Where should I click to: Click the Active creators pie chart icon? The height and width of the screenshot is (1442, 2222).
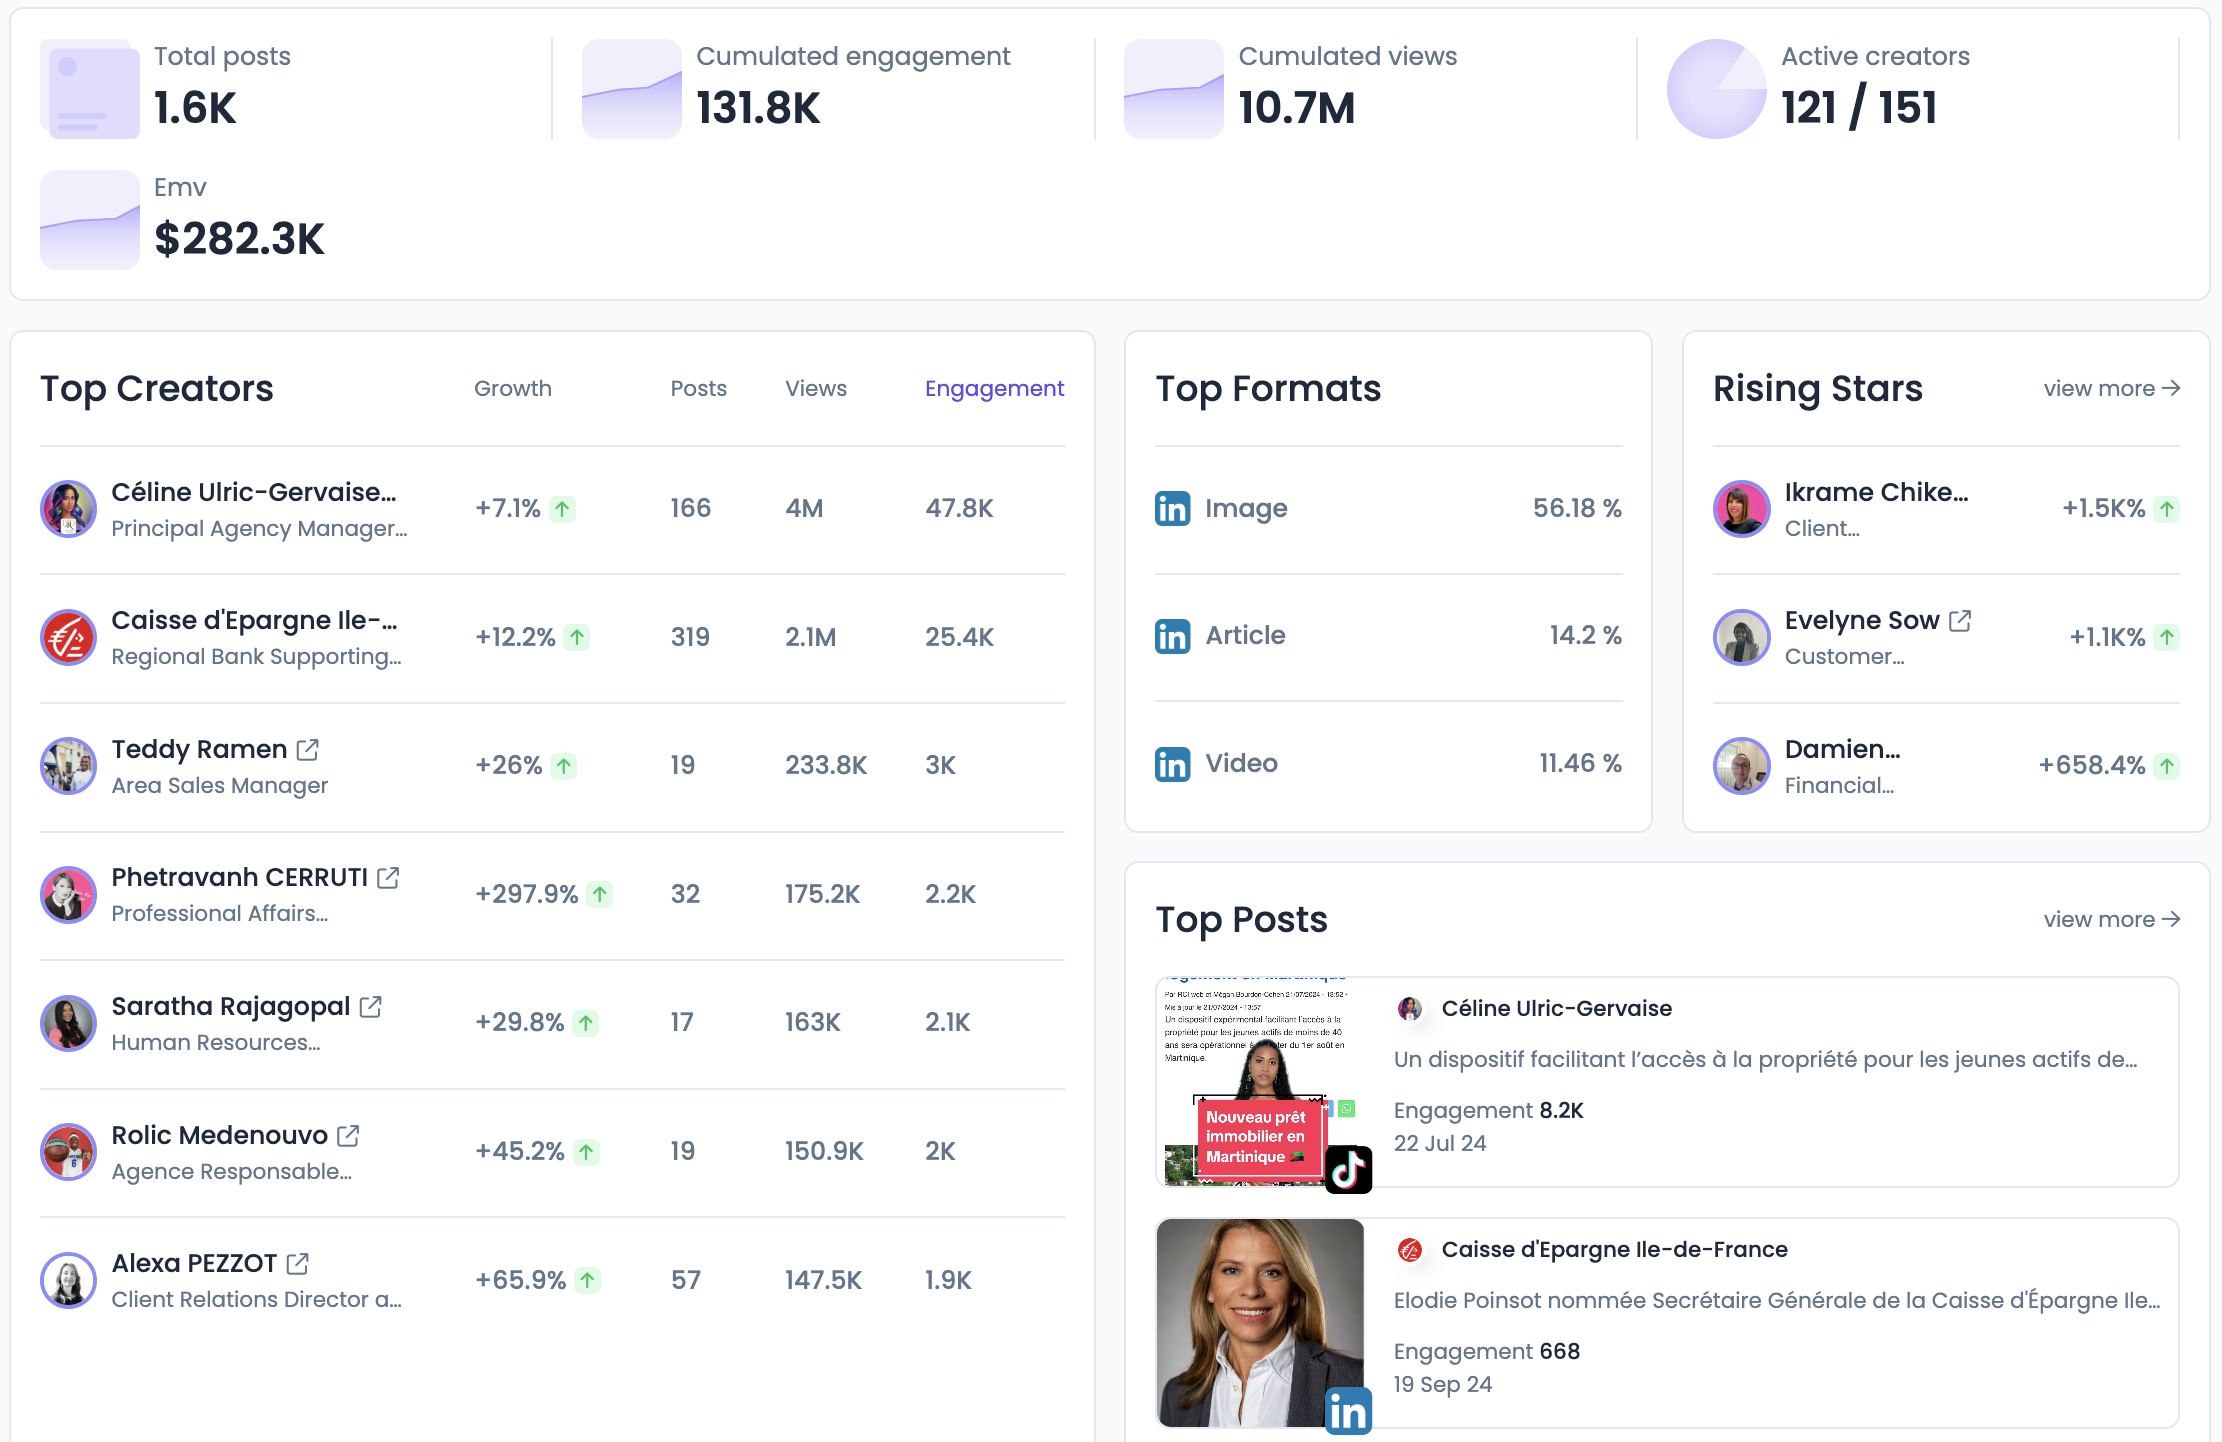(1716, 89)
